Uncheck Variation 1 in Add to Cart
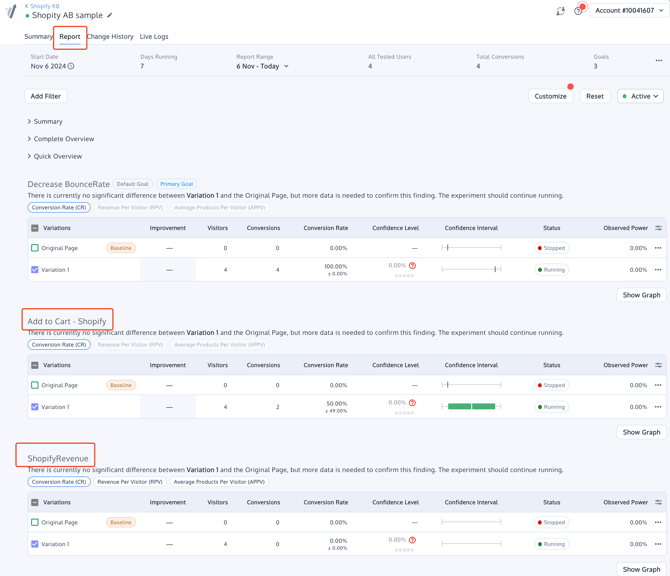The height and width of the screenshot is (576, 670). pyautogui.click(x=35, y=407)
